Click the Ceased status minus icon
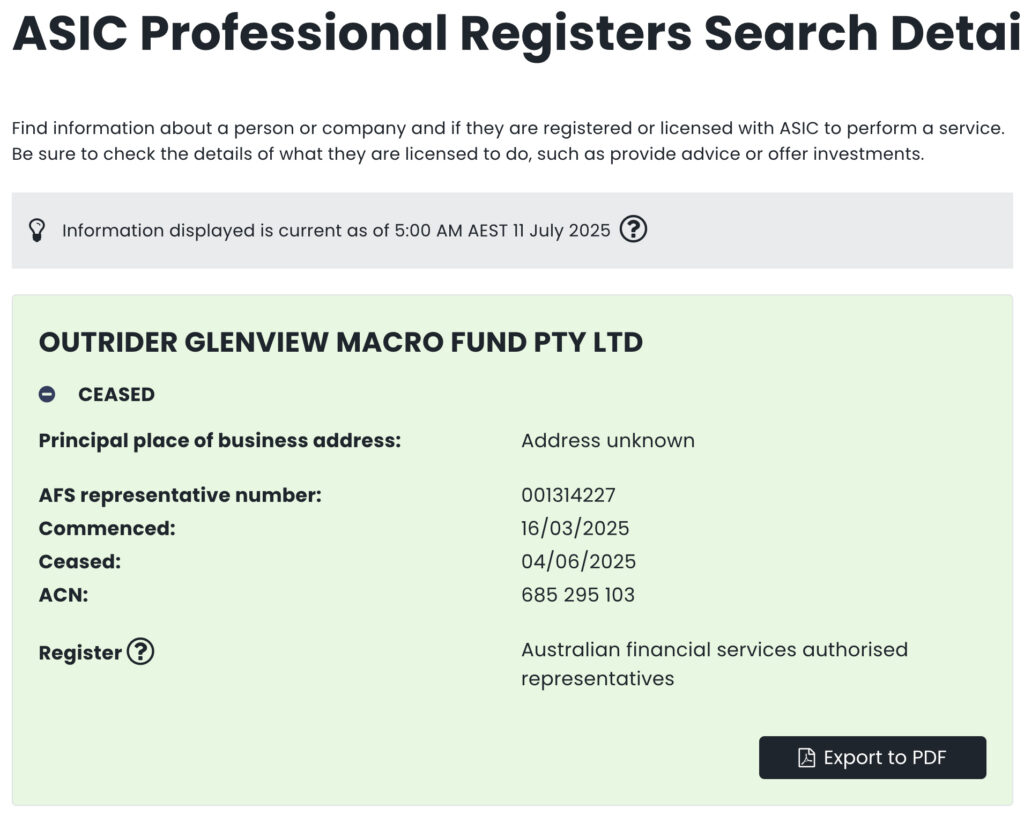This screenshot has width=1024, height=815. (47, 394)
